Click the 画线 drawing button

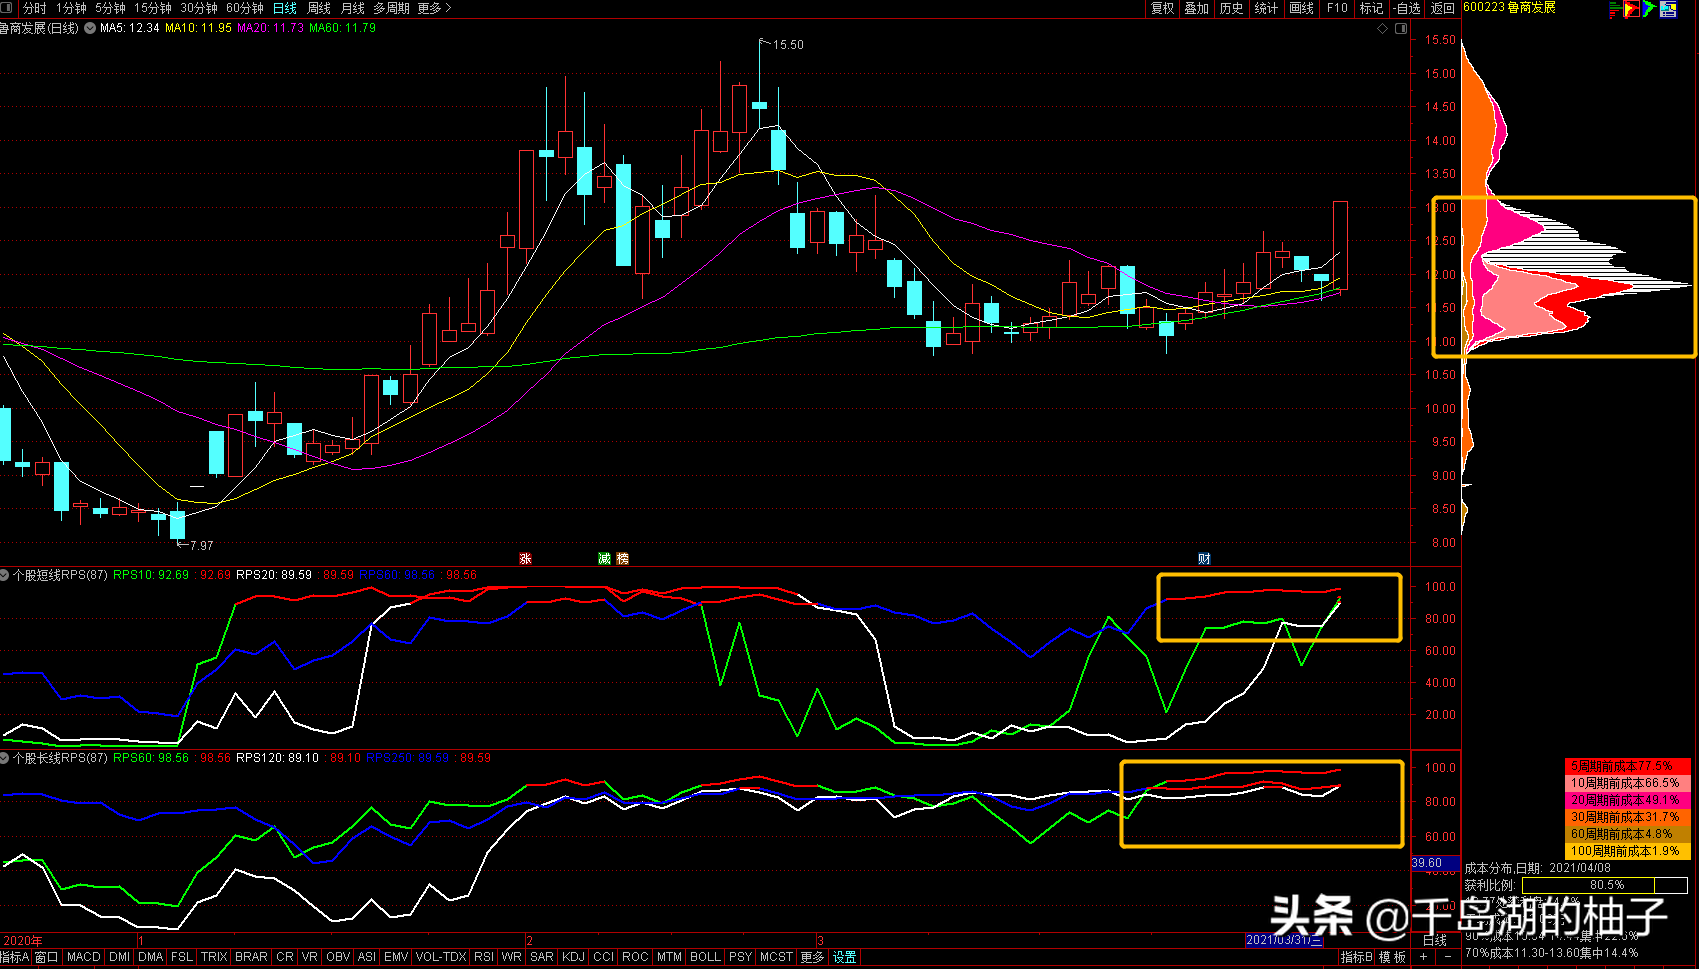tap(1301, 8)
